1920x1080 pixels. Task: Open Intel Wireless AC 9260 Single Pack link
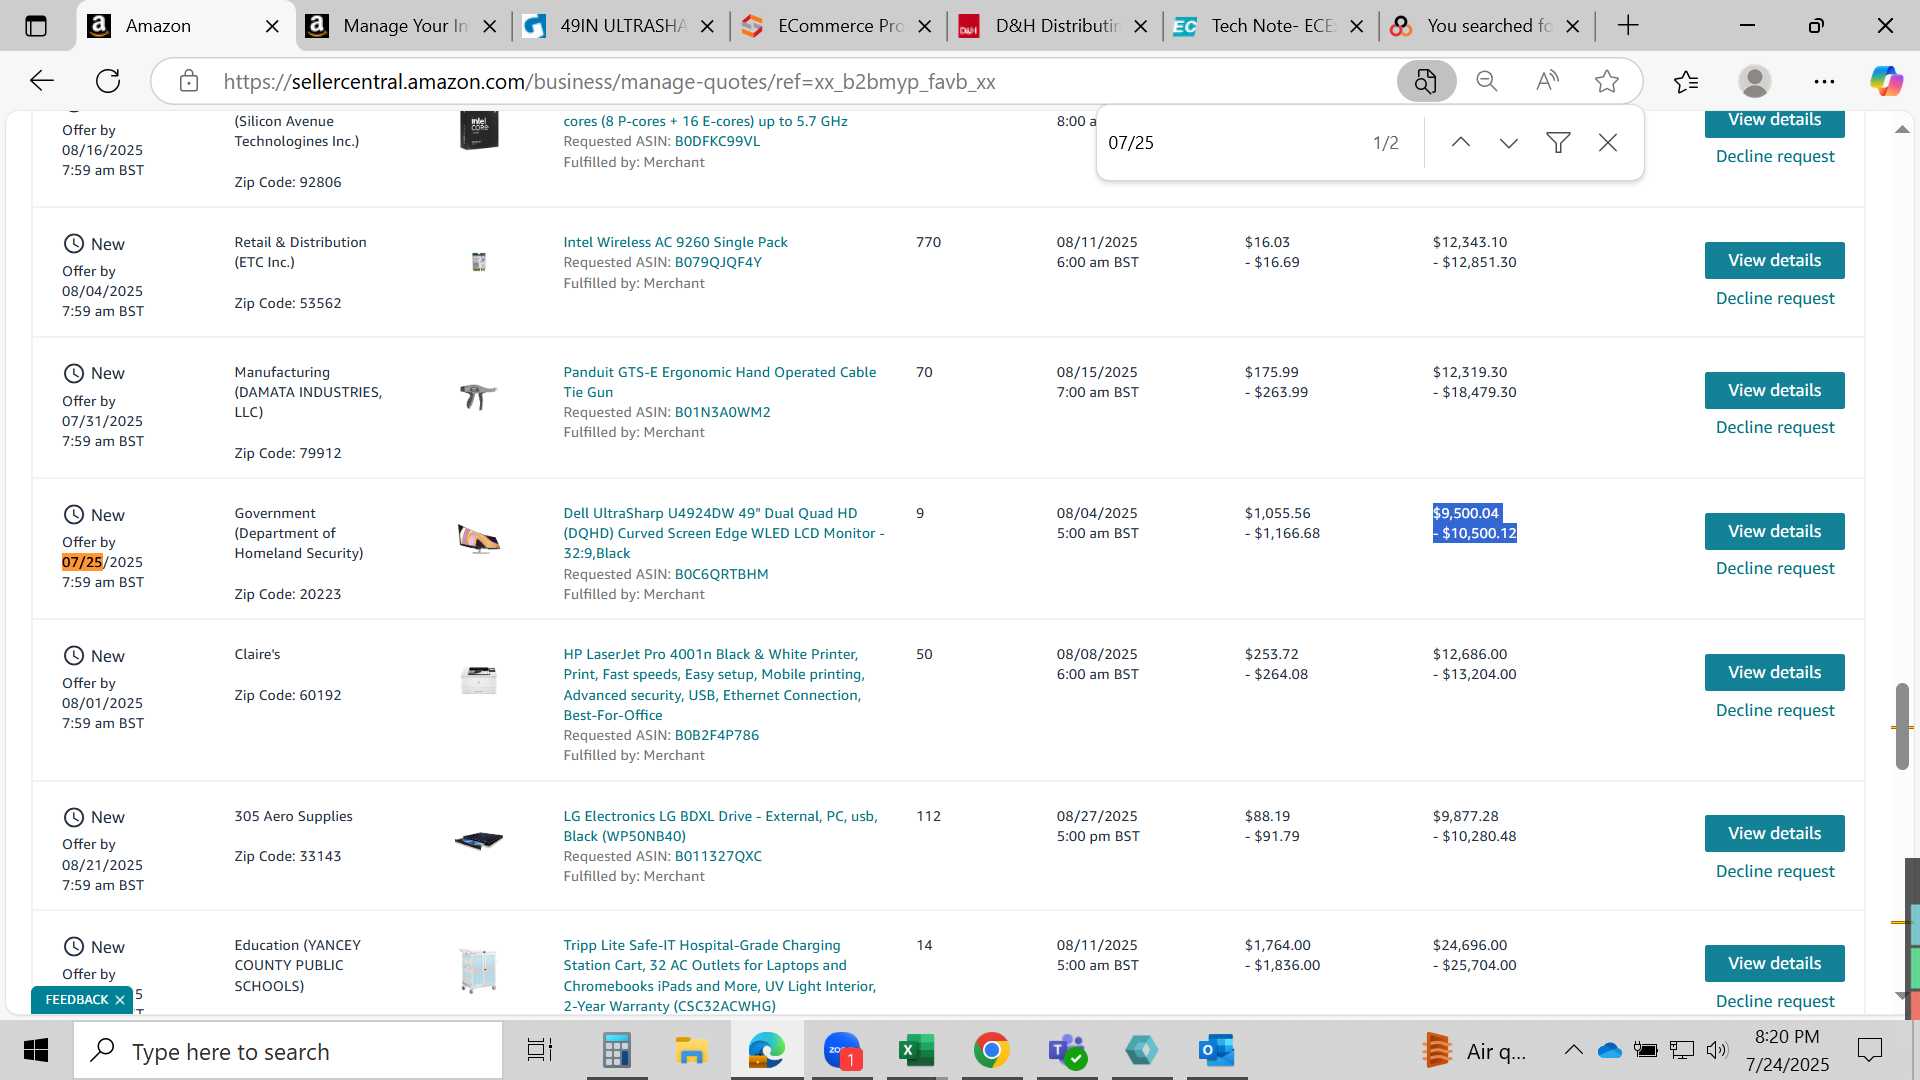(x=675, y=242)
